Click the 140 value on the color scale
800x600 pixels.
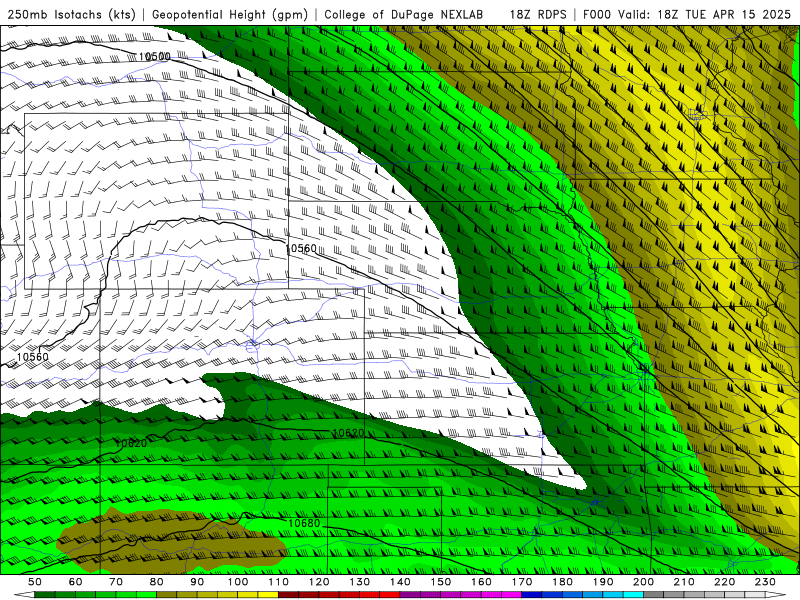coord(400,582)
